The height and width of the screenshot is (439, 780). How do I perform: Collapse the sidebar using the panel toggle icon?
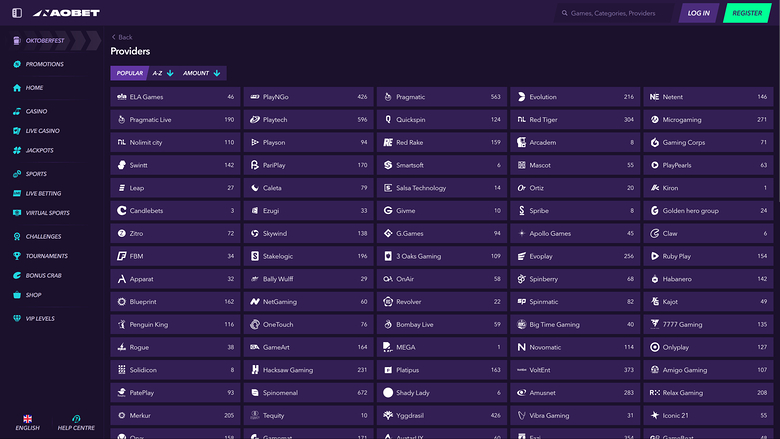[17, 13]
